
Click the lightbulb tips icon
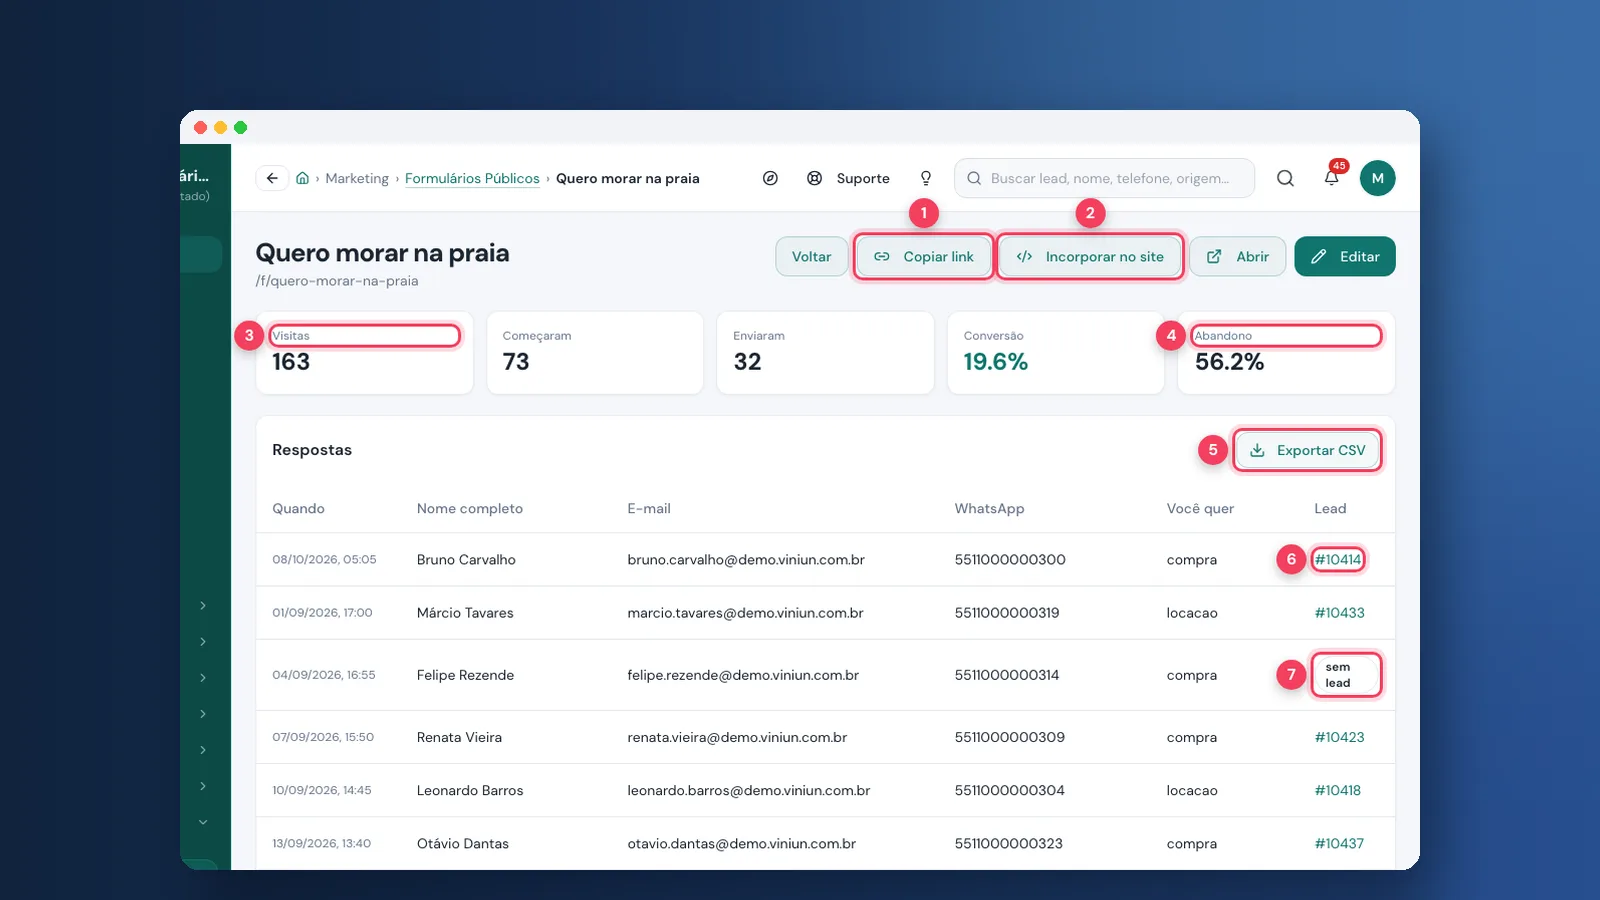pyautogui.click(x=926, y=178)
